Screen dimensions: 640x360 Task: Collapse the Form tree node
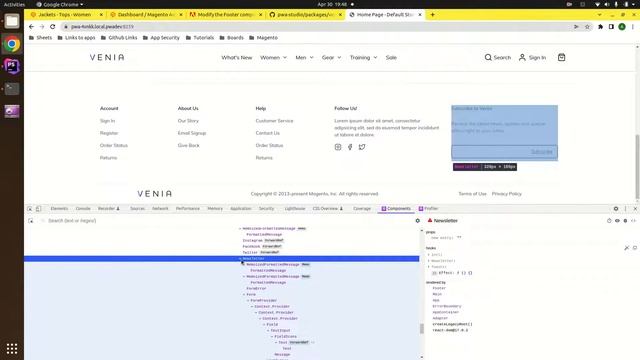(244, 294)
